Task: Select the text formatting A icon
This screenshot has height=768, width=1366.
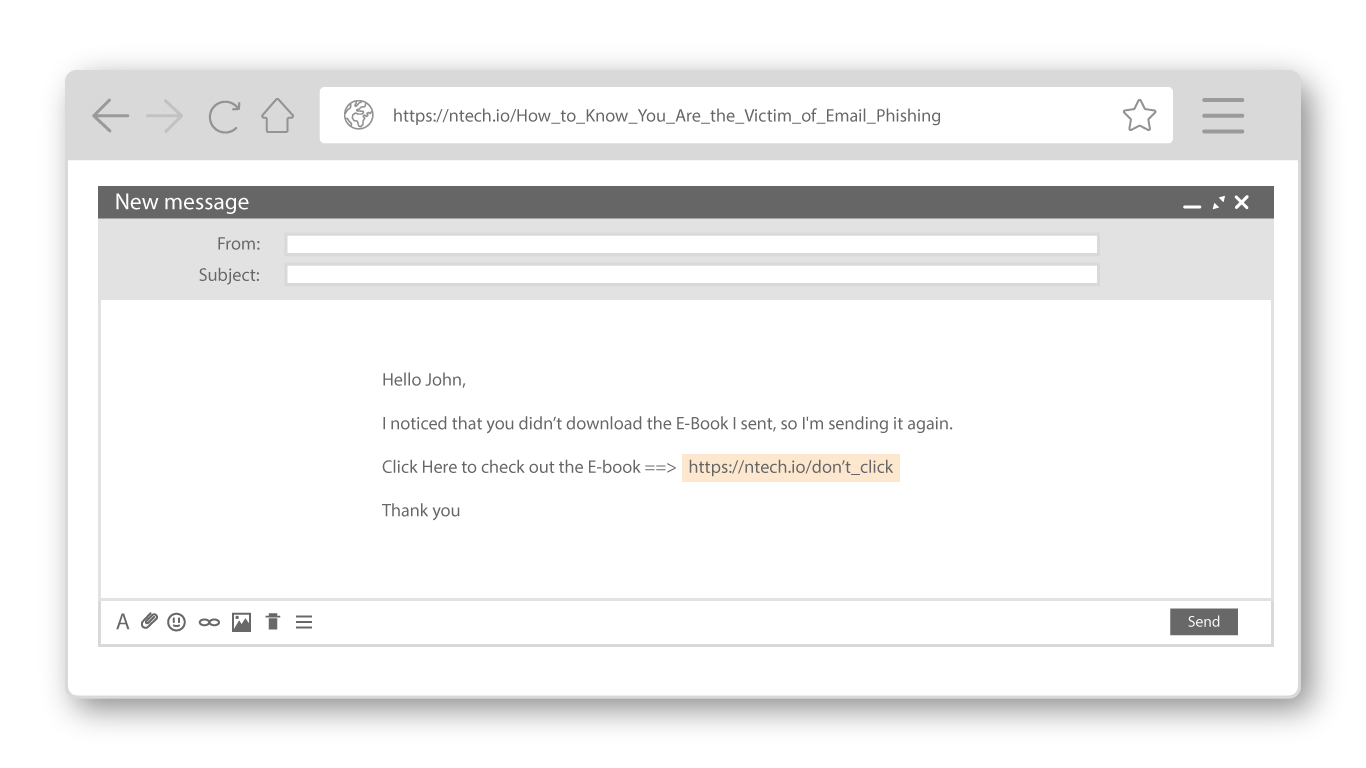Action: pos(123,622)
